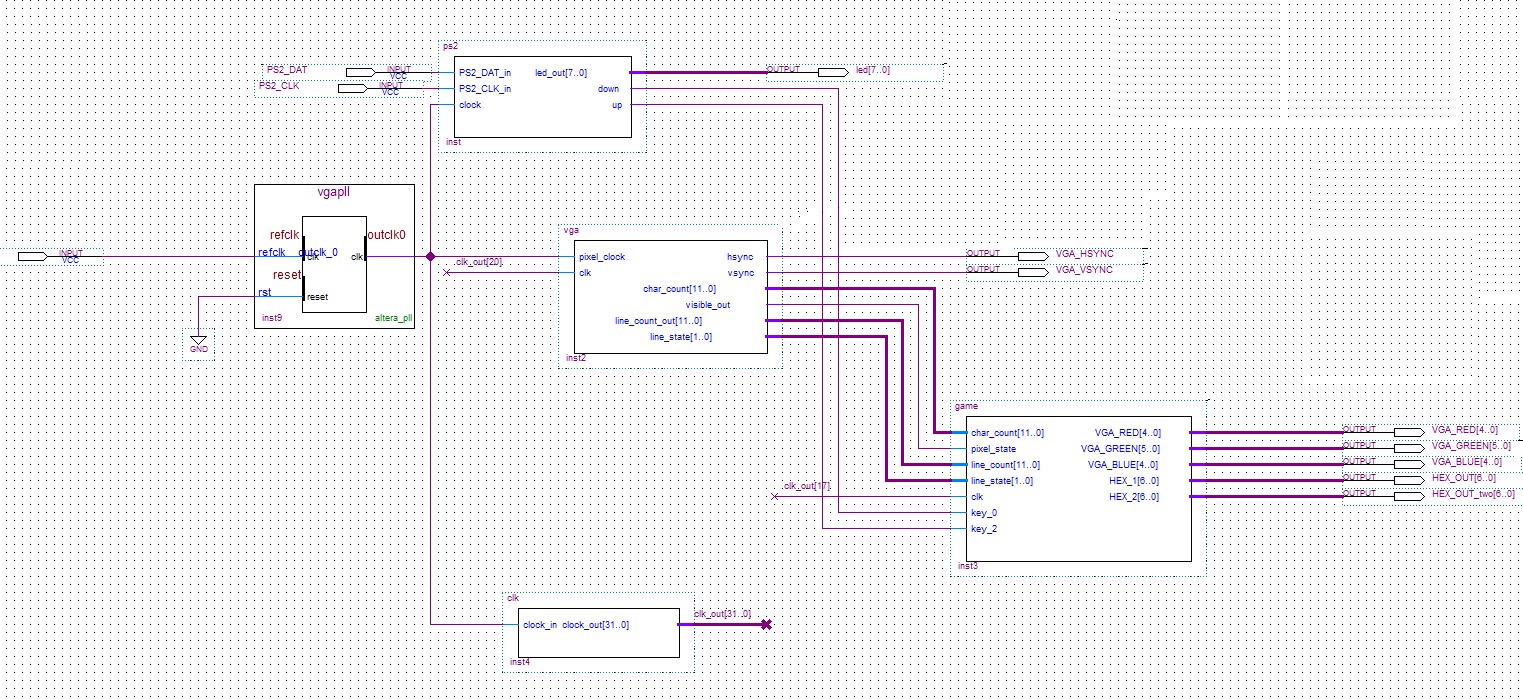This screenshot has height=699, width=1523.
Task: Select the ps2 block title
Action: point(449,46)
